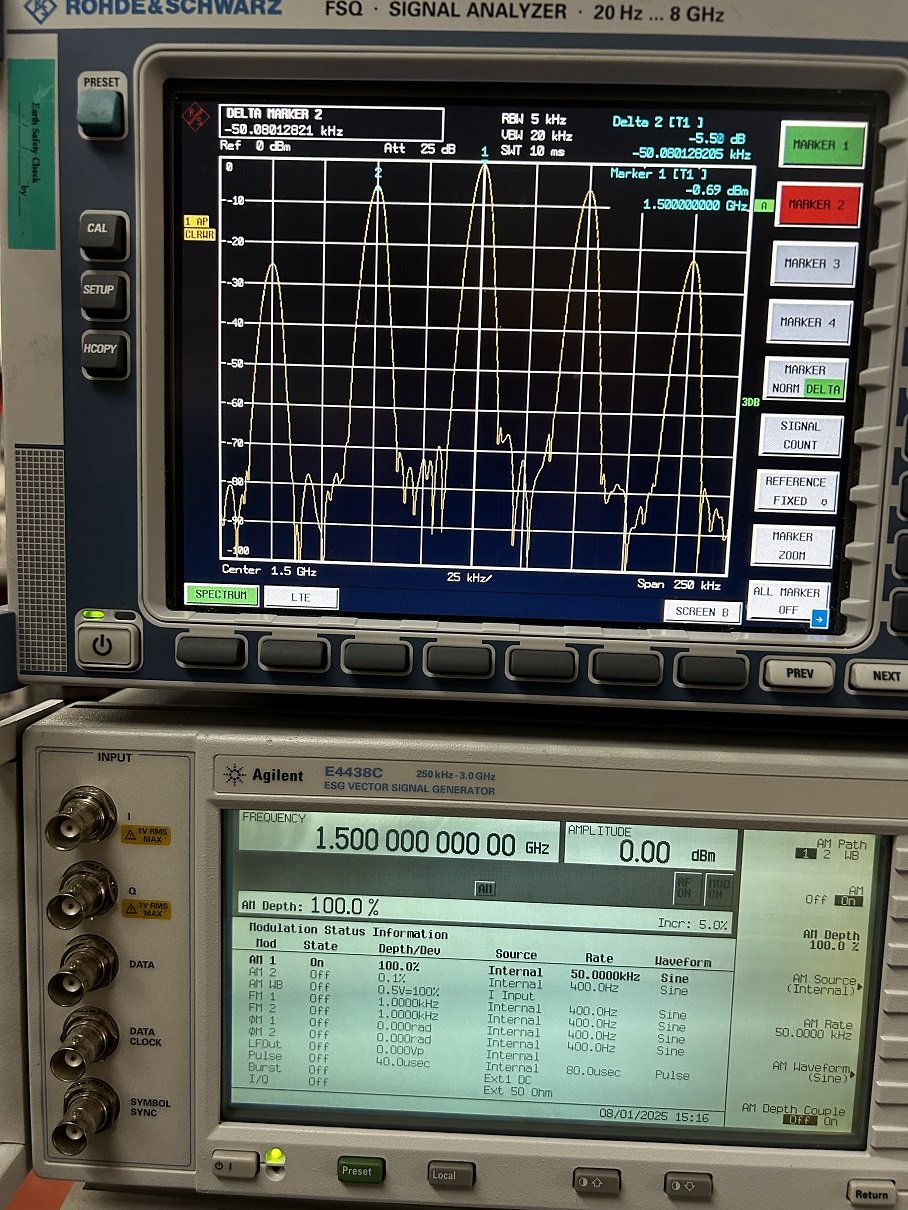Click the RBW 5 kHz readout

coord(533,120)
